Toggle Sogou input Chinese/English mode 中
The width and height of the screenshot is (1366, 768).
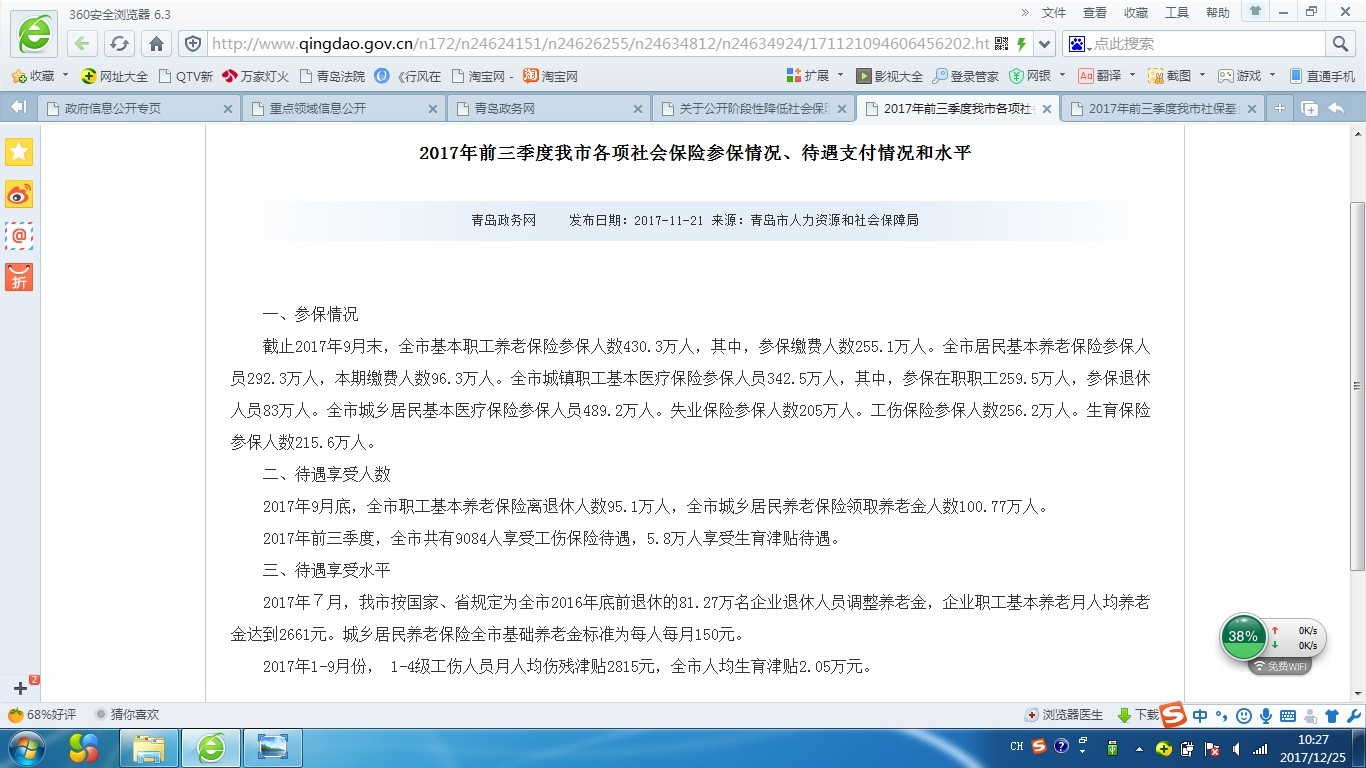[x=1200, y=715]
